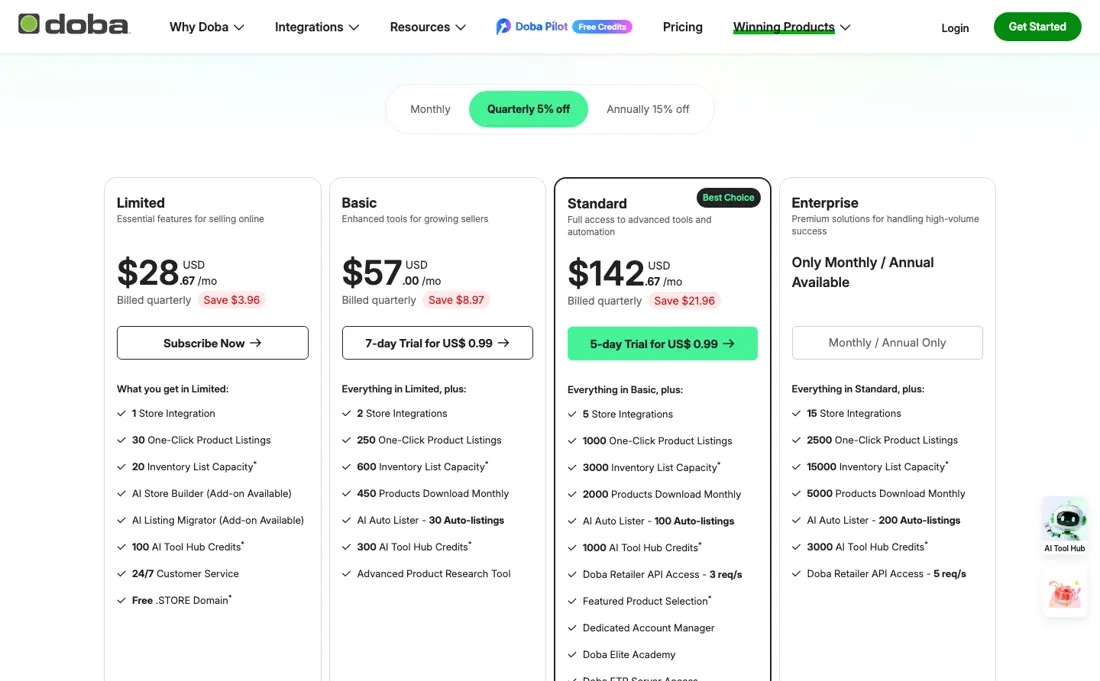Expand the Resources menu chevron
Viewport: 1100px width, 681px height.
tap(461, 27)
